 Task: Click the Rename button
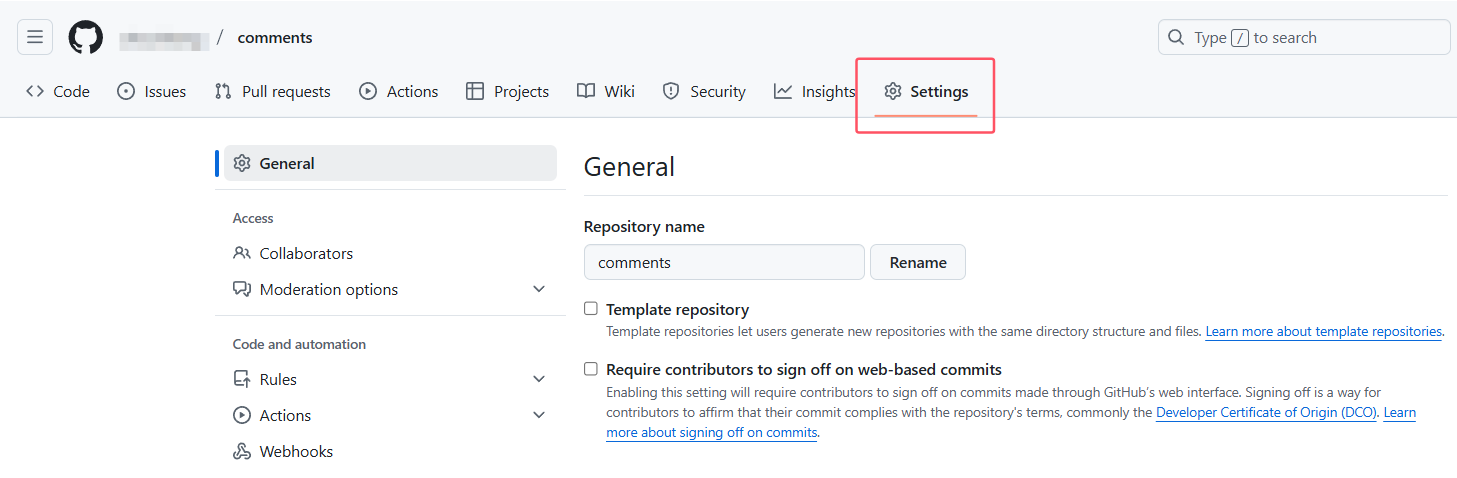click(917, 262)
